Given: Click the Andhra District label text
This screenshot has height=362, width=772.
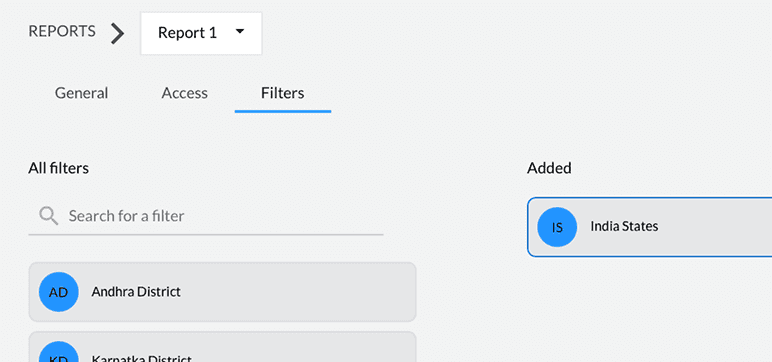Looking at the screenshot, I should coord(136,292).
